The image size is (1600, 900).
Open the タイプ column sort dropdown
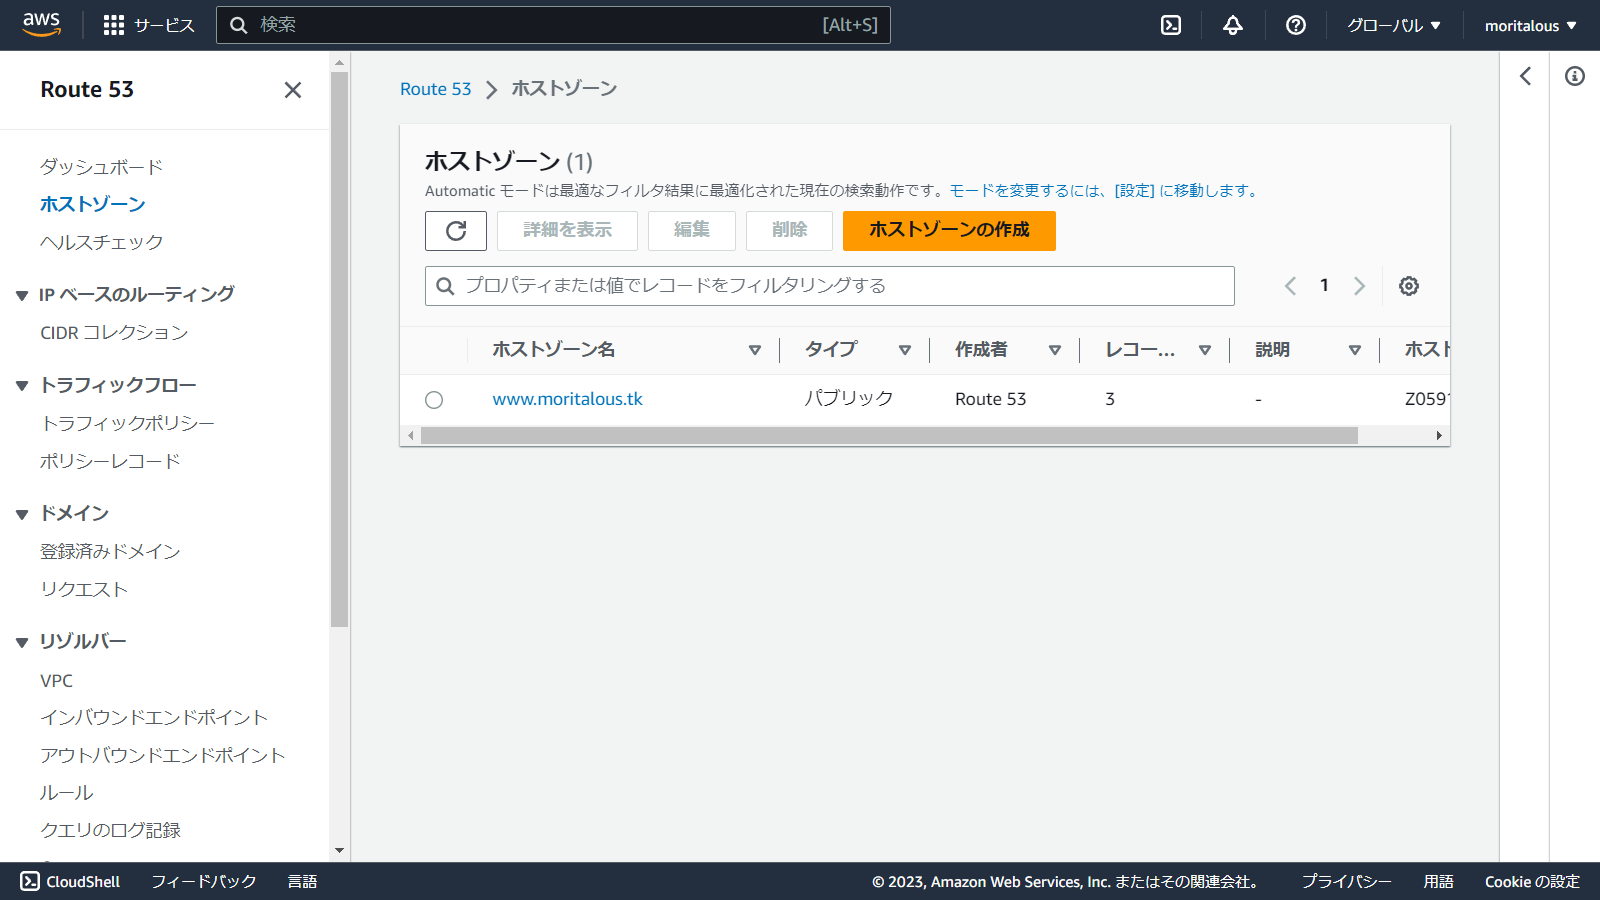tap(905, 350)
